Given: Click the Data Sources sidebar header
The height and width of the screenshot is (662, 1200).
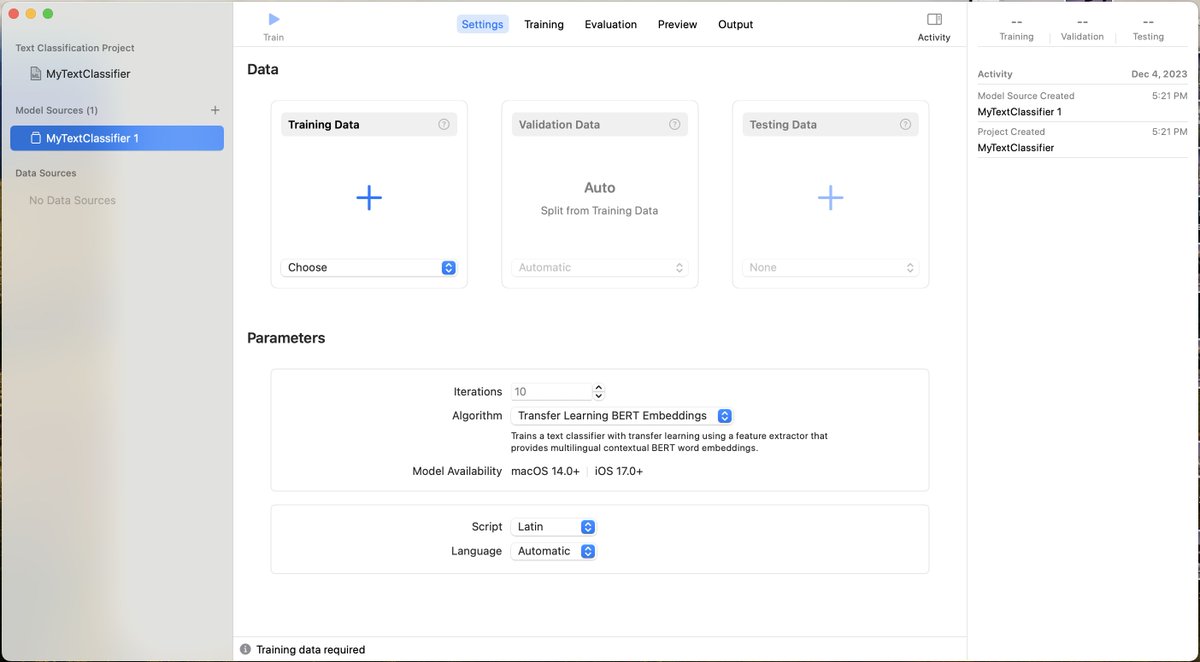Looking at the screenshot, I should [x=46, y=173].
